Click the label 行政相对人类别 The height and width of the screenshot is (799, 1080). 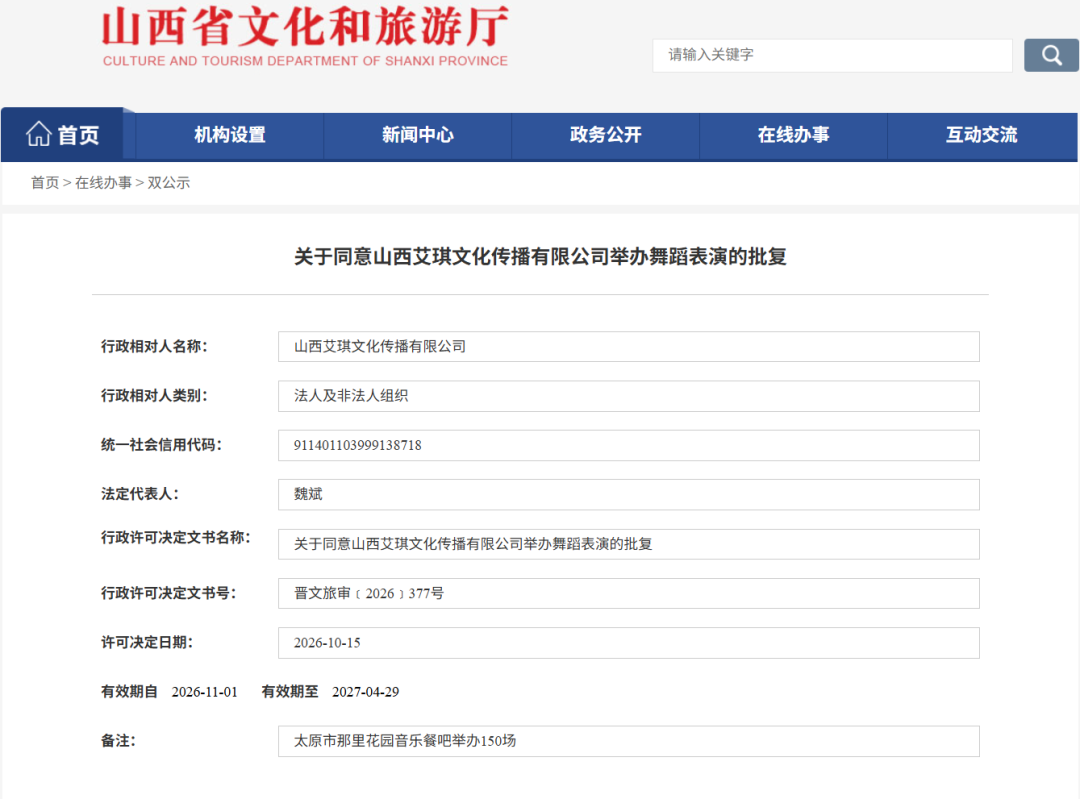[154, 395]
